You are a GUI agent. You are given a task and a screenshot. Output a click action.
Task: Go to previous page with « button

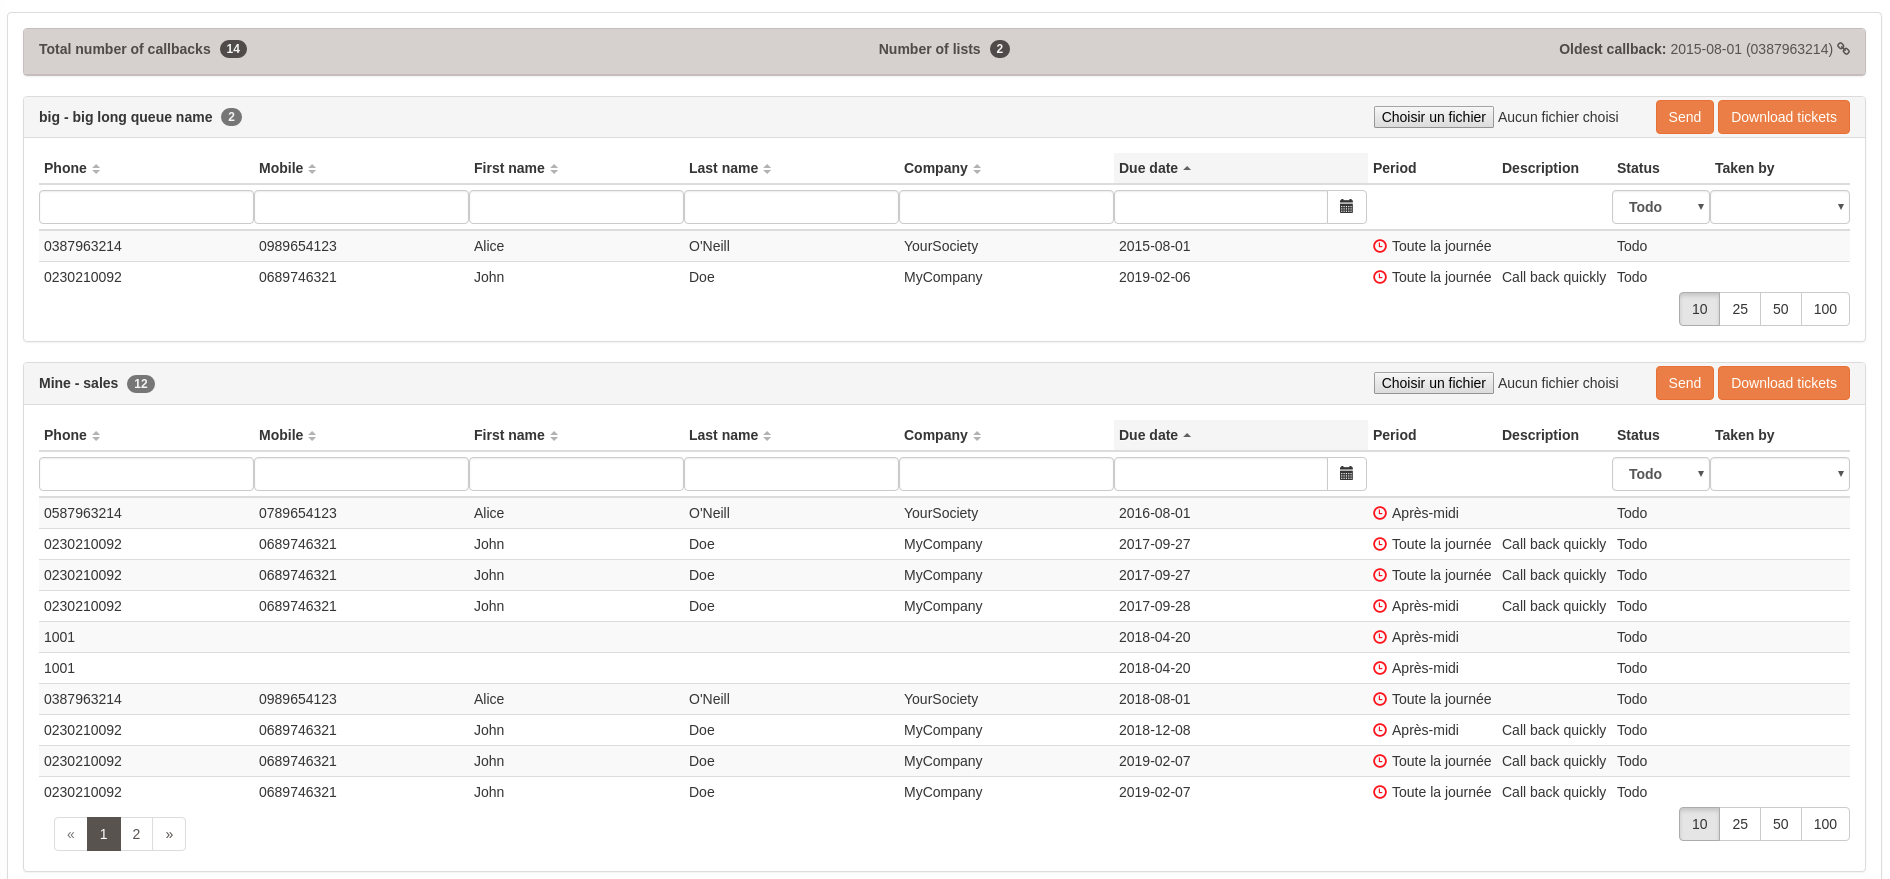click(71, 834)
